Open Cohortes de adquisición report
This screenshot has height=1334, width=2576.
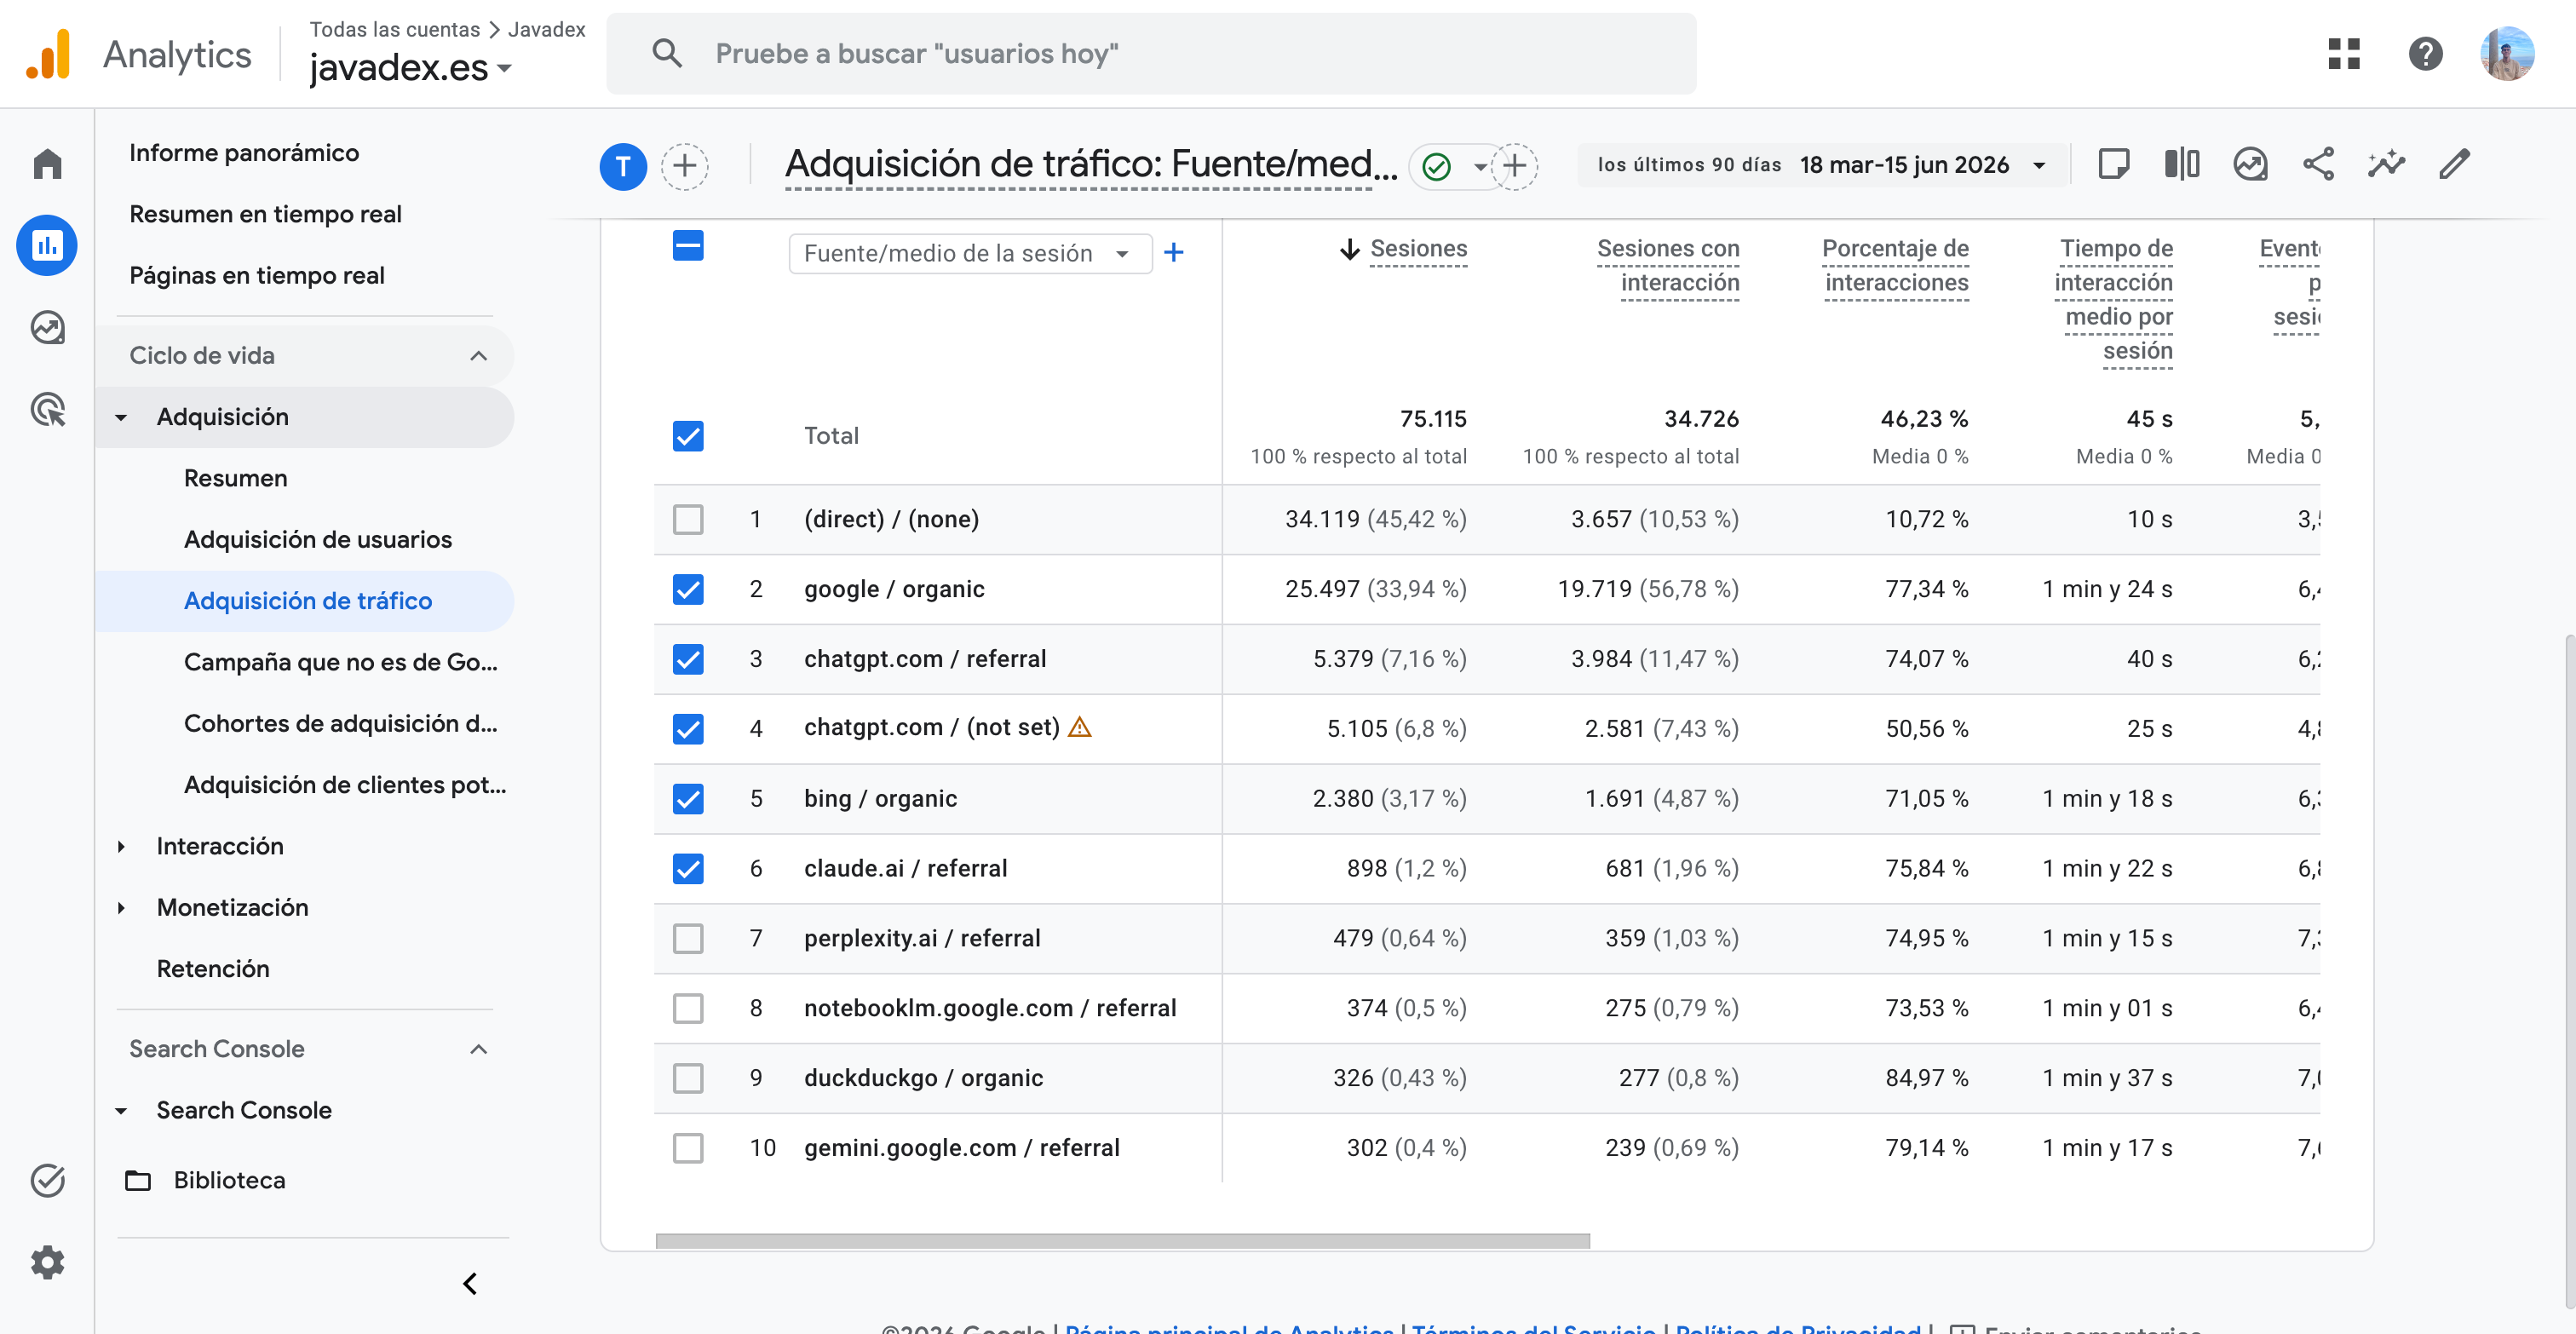[x=340, y=723]
